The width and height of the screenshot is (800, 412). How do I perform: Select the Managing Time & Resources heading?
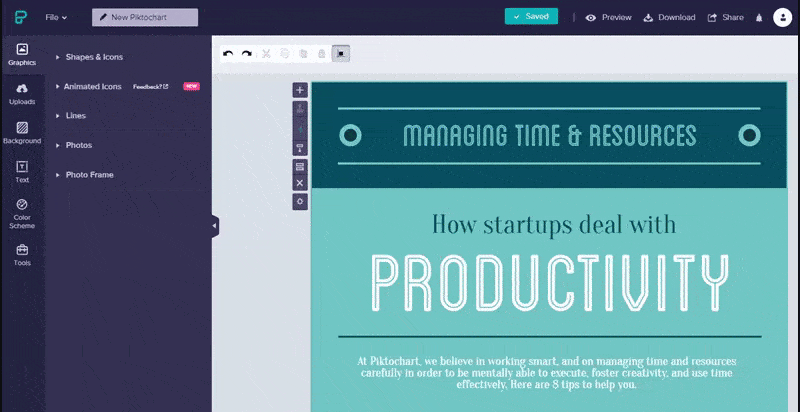tap(549, 136)
